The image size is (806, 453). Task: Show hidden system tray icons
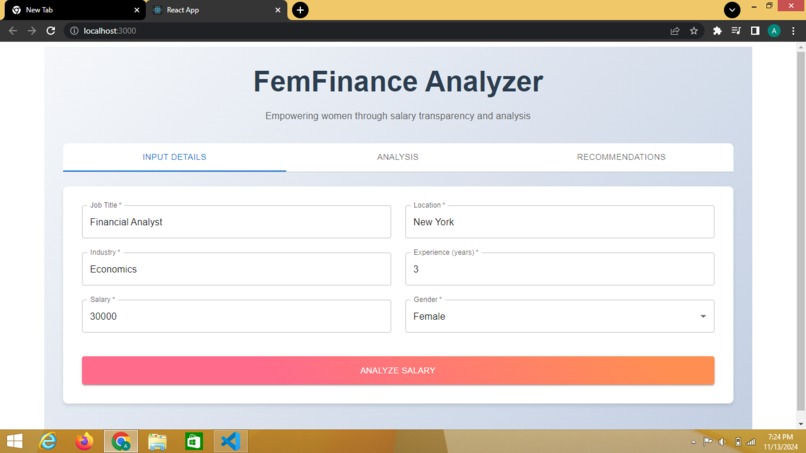pos(693,442)
